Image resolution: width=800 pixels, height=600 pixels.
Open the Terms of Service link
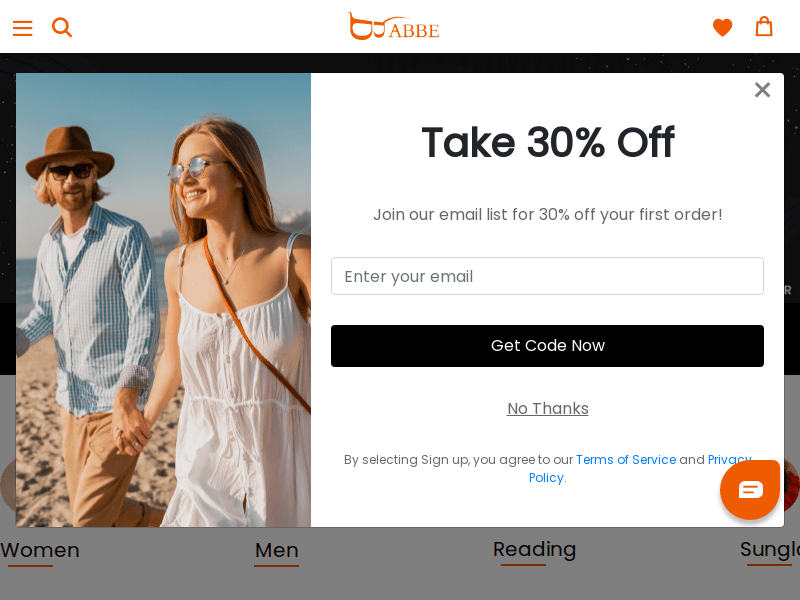click(x=626, y=460)
